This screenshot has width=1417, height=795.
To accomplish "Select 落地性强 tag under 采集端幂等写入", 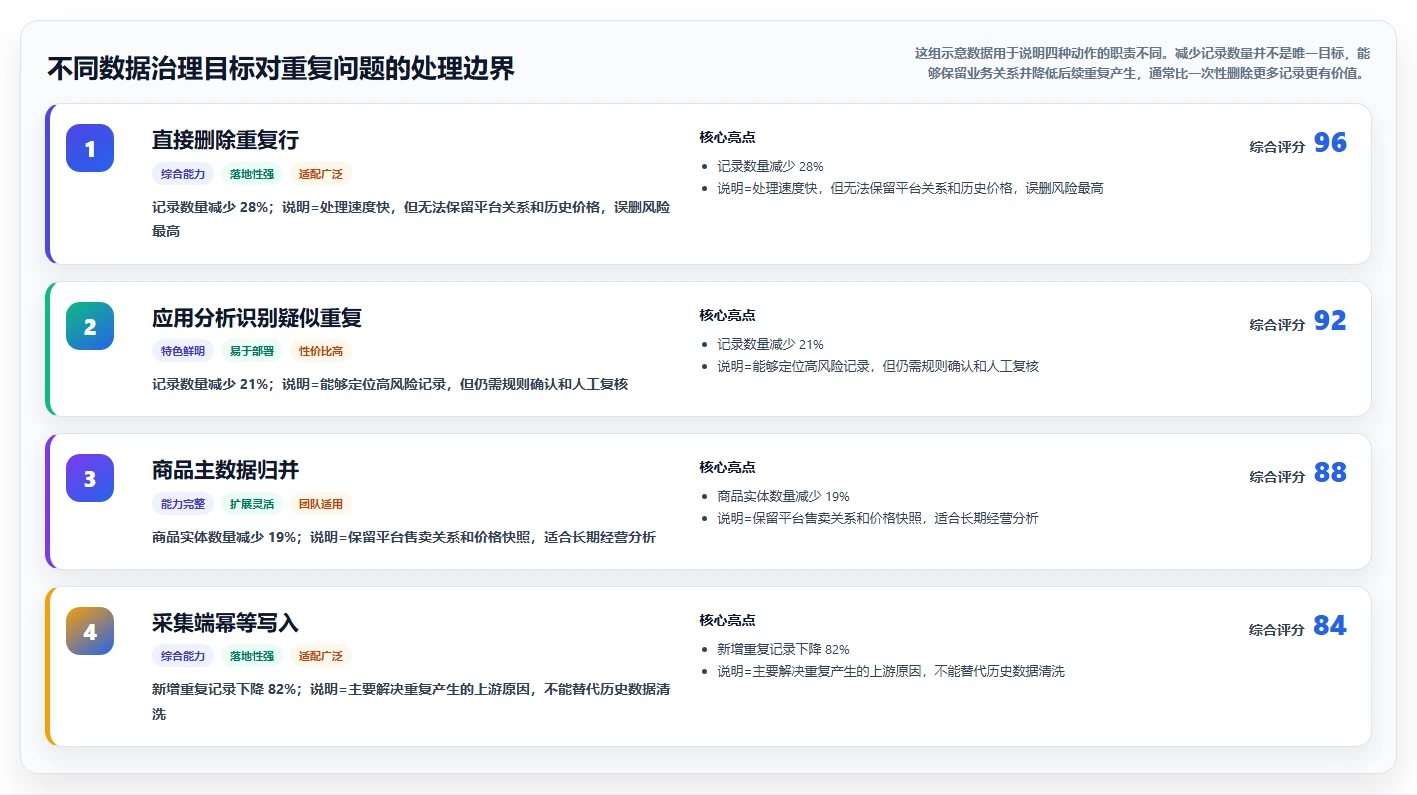I will click(252, 656).
